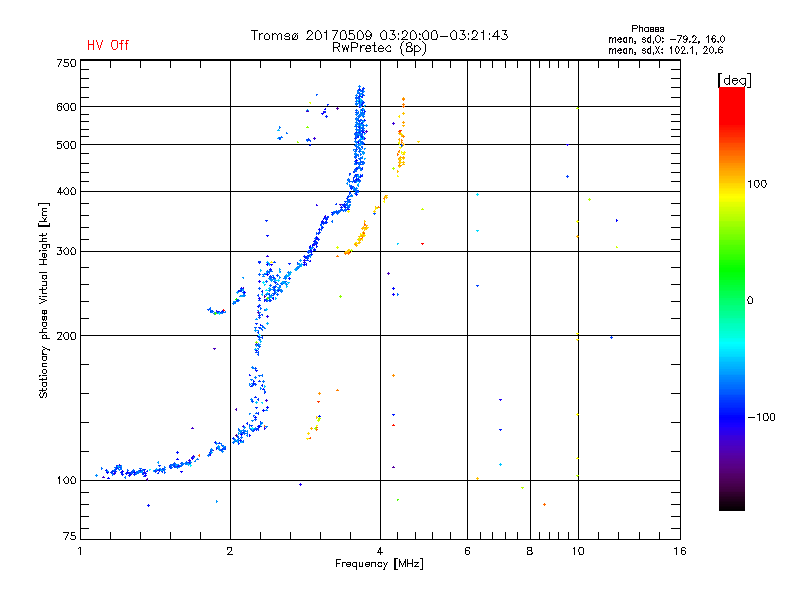This screenshot has width=800, height=600.
Task: Click the y-axis tick label '500'
Action: click(x=66, y=145)
